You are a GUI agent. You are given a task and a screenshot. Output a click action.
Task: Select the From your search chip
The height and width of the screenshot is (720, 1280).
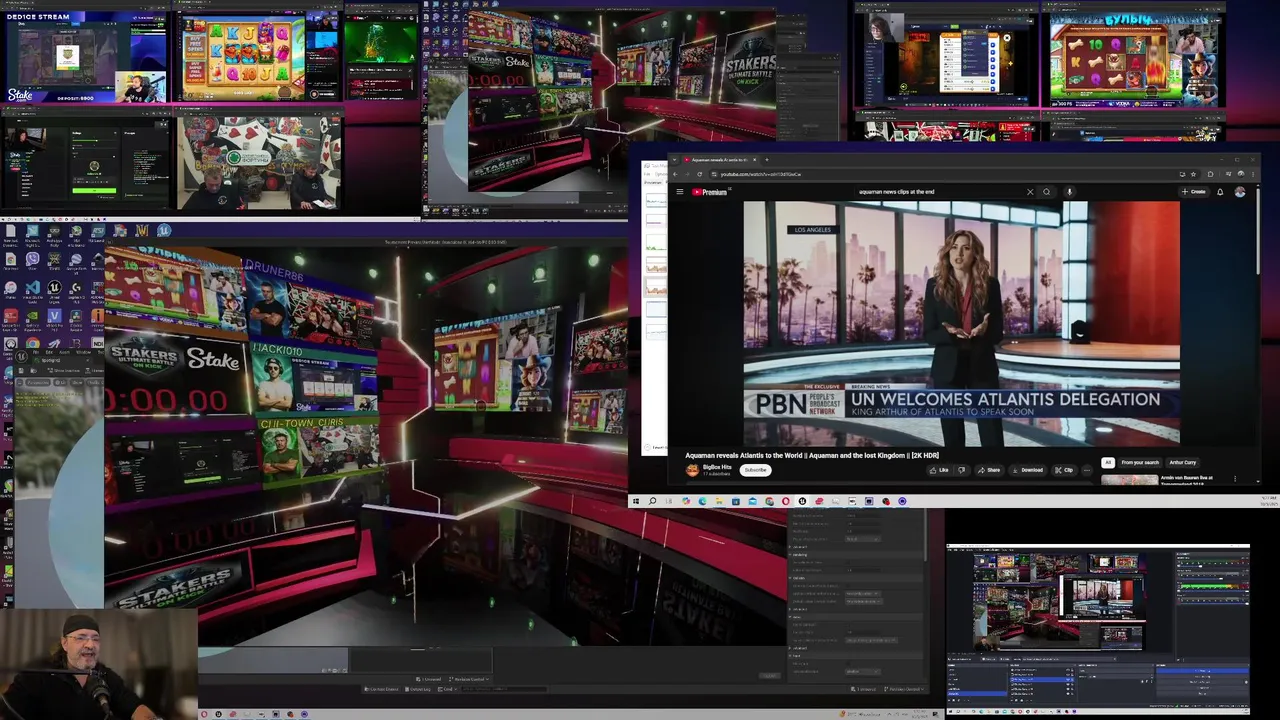[x=1140, y=462]
